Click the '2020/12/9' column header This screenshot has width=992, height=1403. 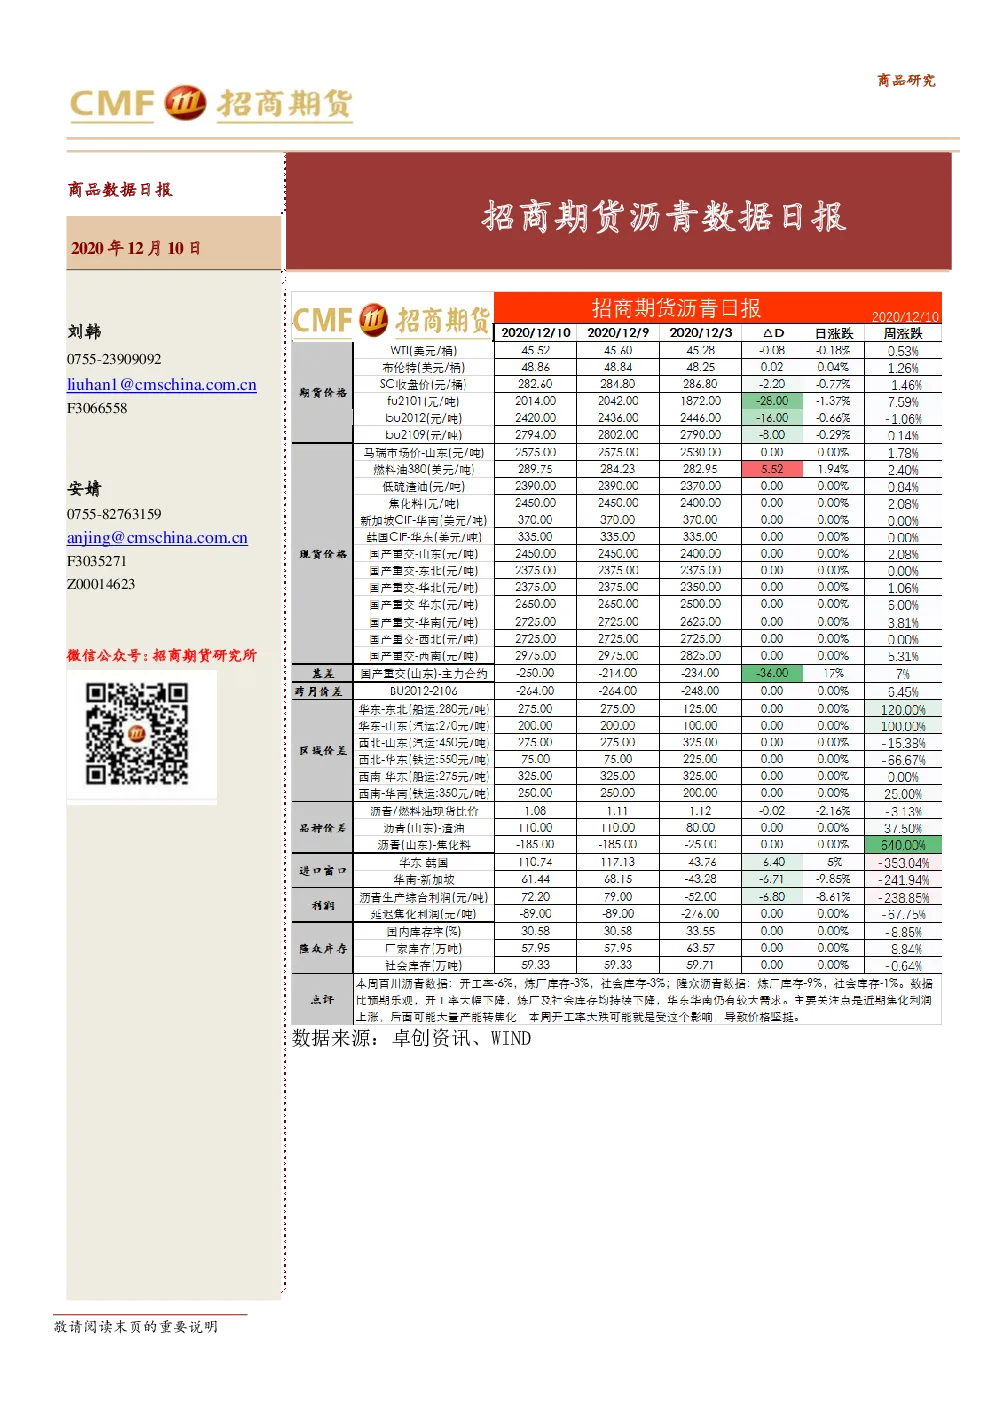(618, 333)
